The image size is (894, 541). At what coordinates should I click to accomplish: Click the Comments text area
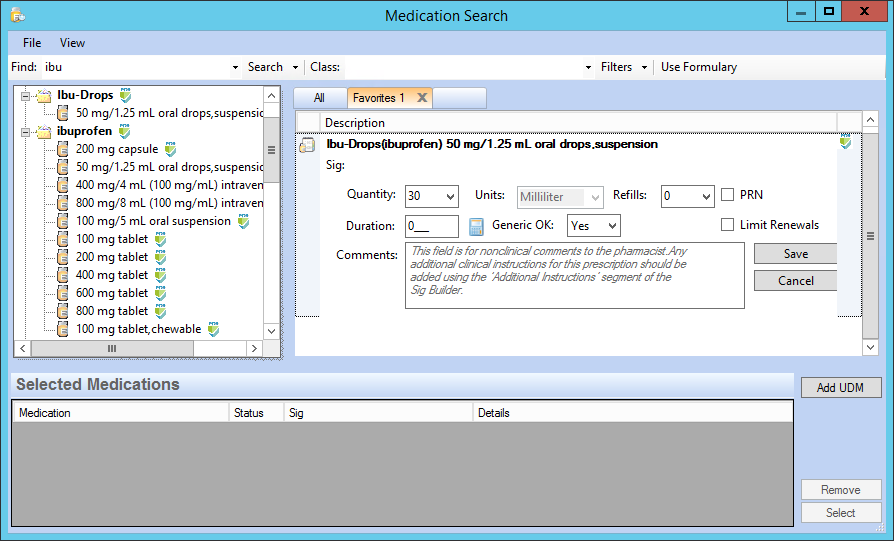click(x=575, y=275)
